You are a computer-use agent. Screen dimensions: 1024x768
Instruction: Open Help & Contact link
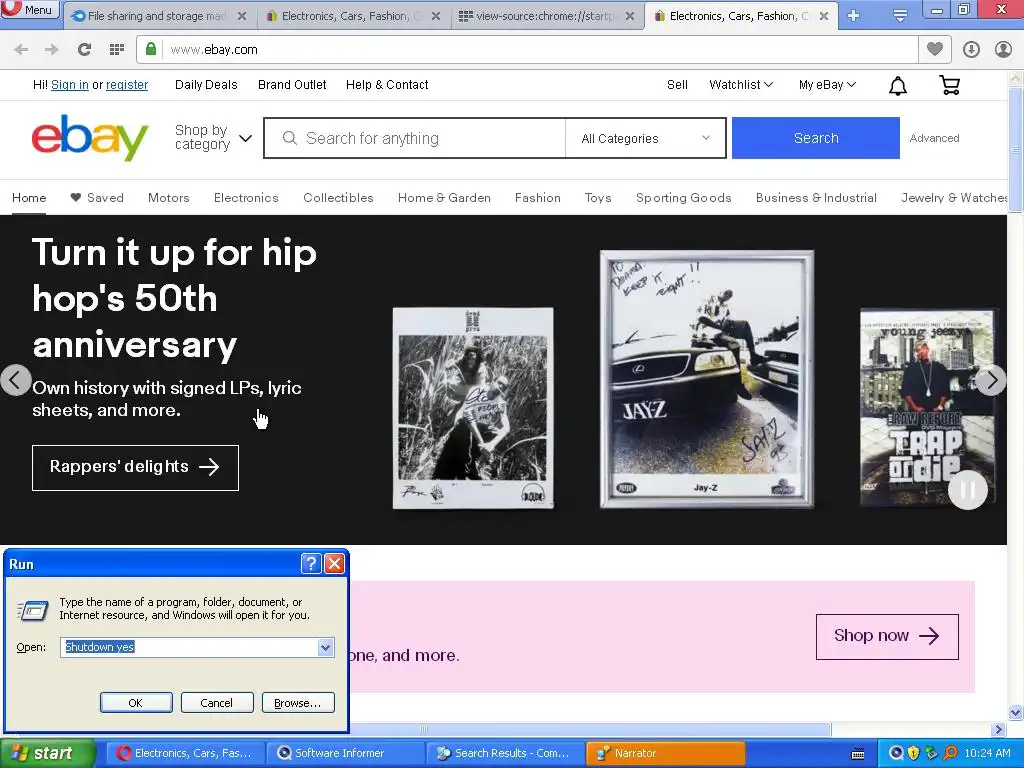[387, 85]
